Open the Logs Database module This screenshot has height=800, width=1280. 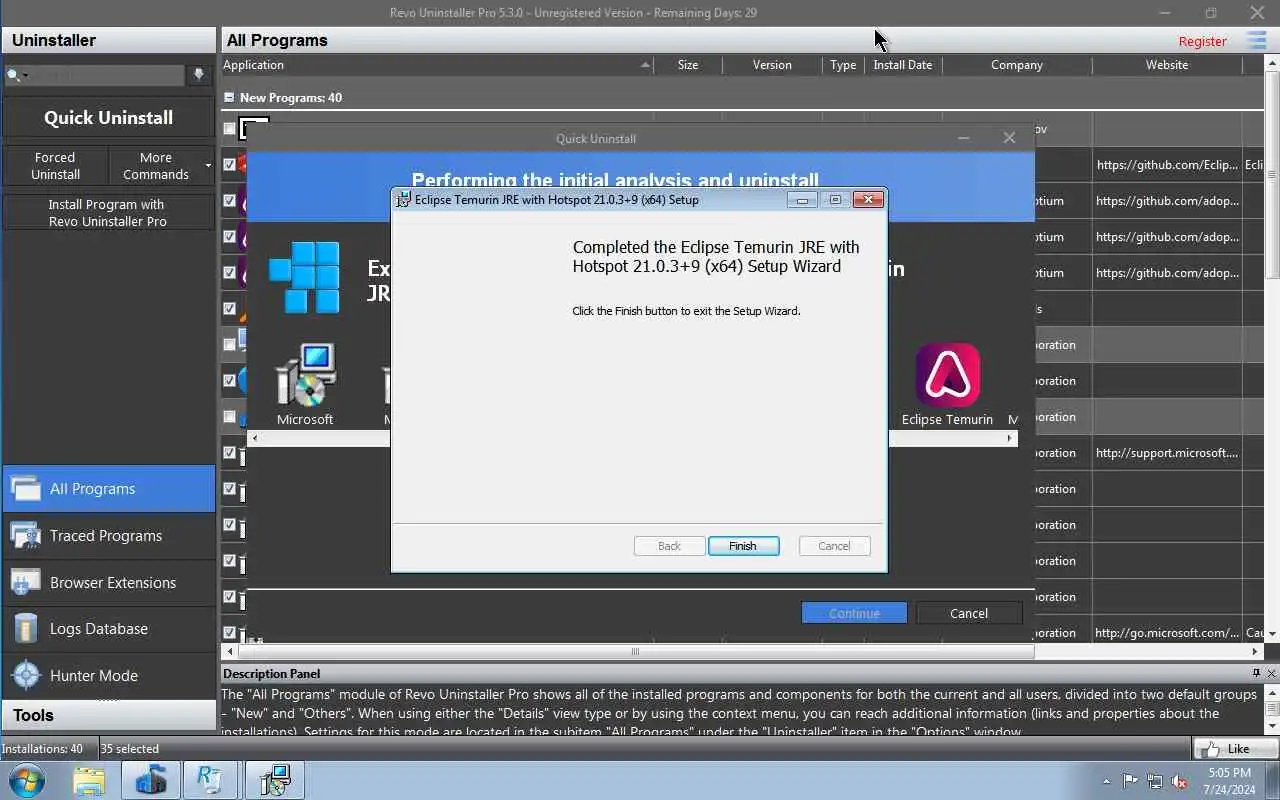(x=108, y=628)
